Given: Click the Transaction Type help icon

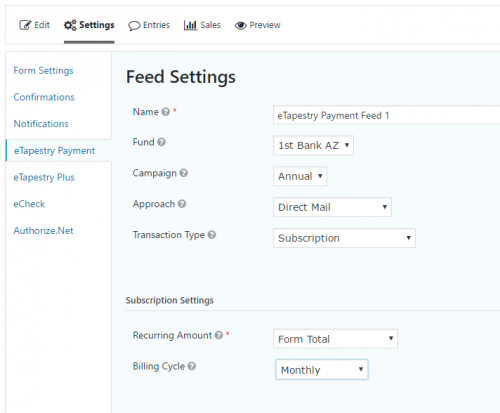Looking at the screenshot, I should tap(212, 235).
